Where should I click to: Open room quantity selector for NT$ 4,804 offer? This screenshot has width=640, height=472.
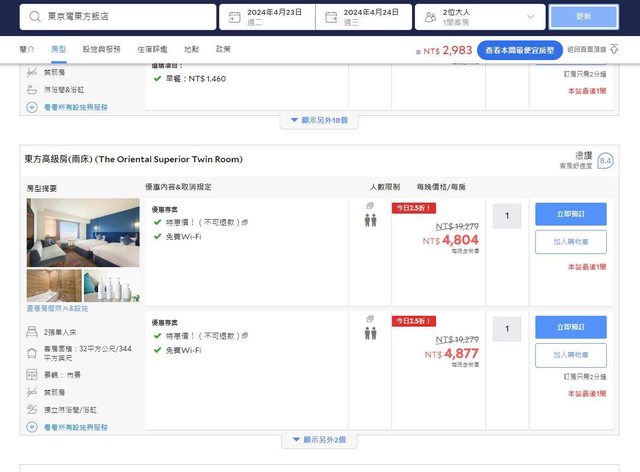coord(507,215)
